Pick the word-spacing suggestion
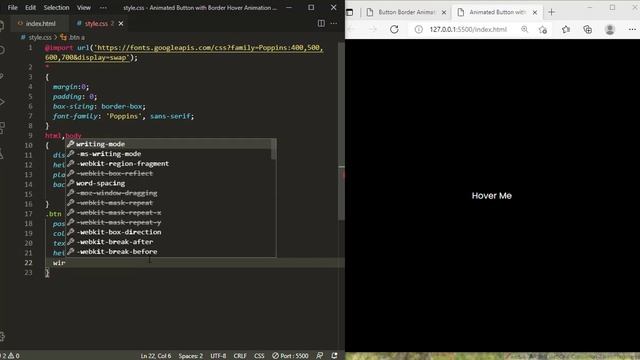This screenshot has height=360, width=640. click(171, 183)
